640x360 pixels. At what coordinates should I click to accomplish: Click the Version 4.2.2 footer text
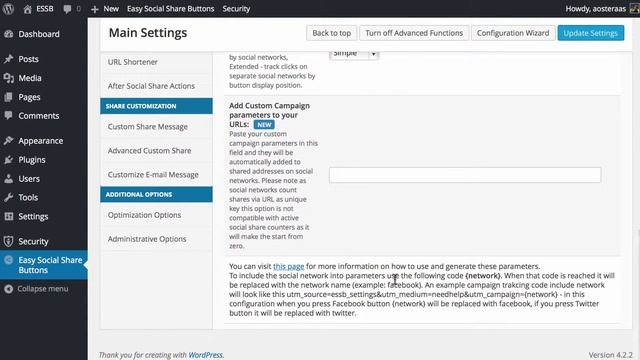610,355
